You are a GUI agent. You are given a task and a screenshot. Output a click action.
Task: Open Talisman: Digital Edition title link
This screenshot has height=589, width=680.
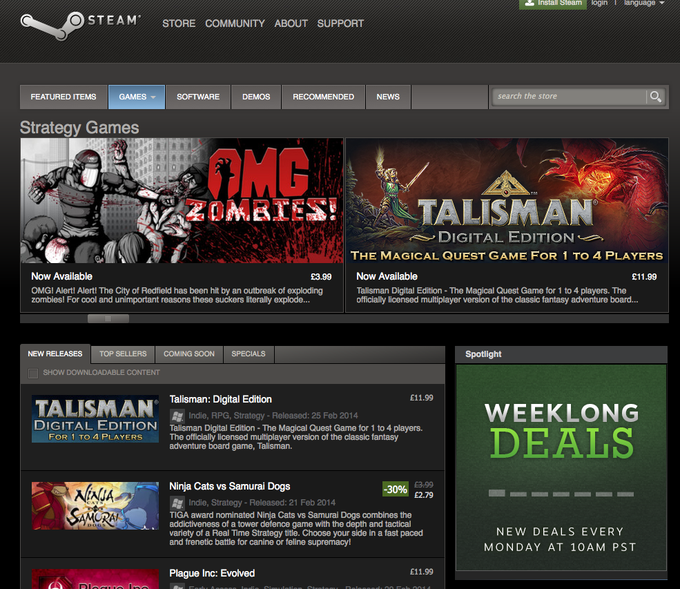pos(220,399)
